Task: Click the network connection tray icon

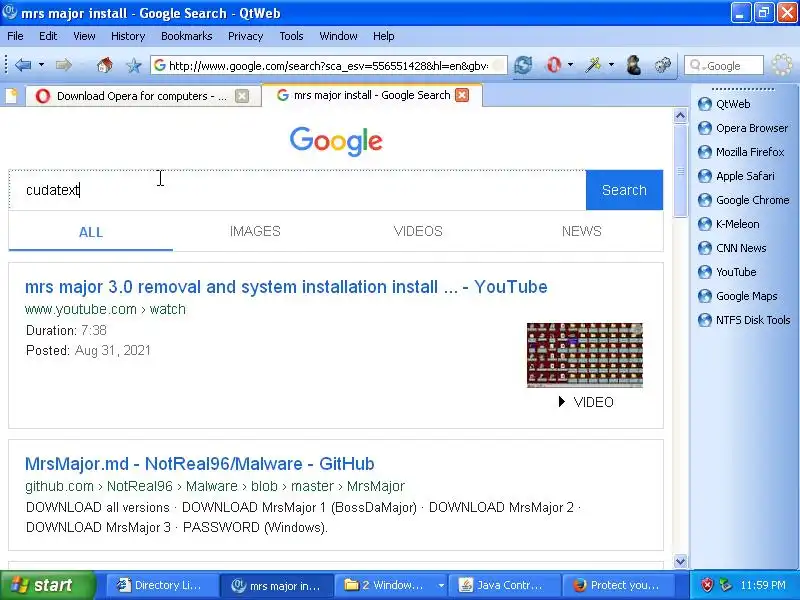Action: coord(726,585)
